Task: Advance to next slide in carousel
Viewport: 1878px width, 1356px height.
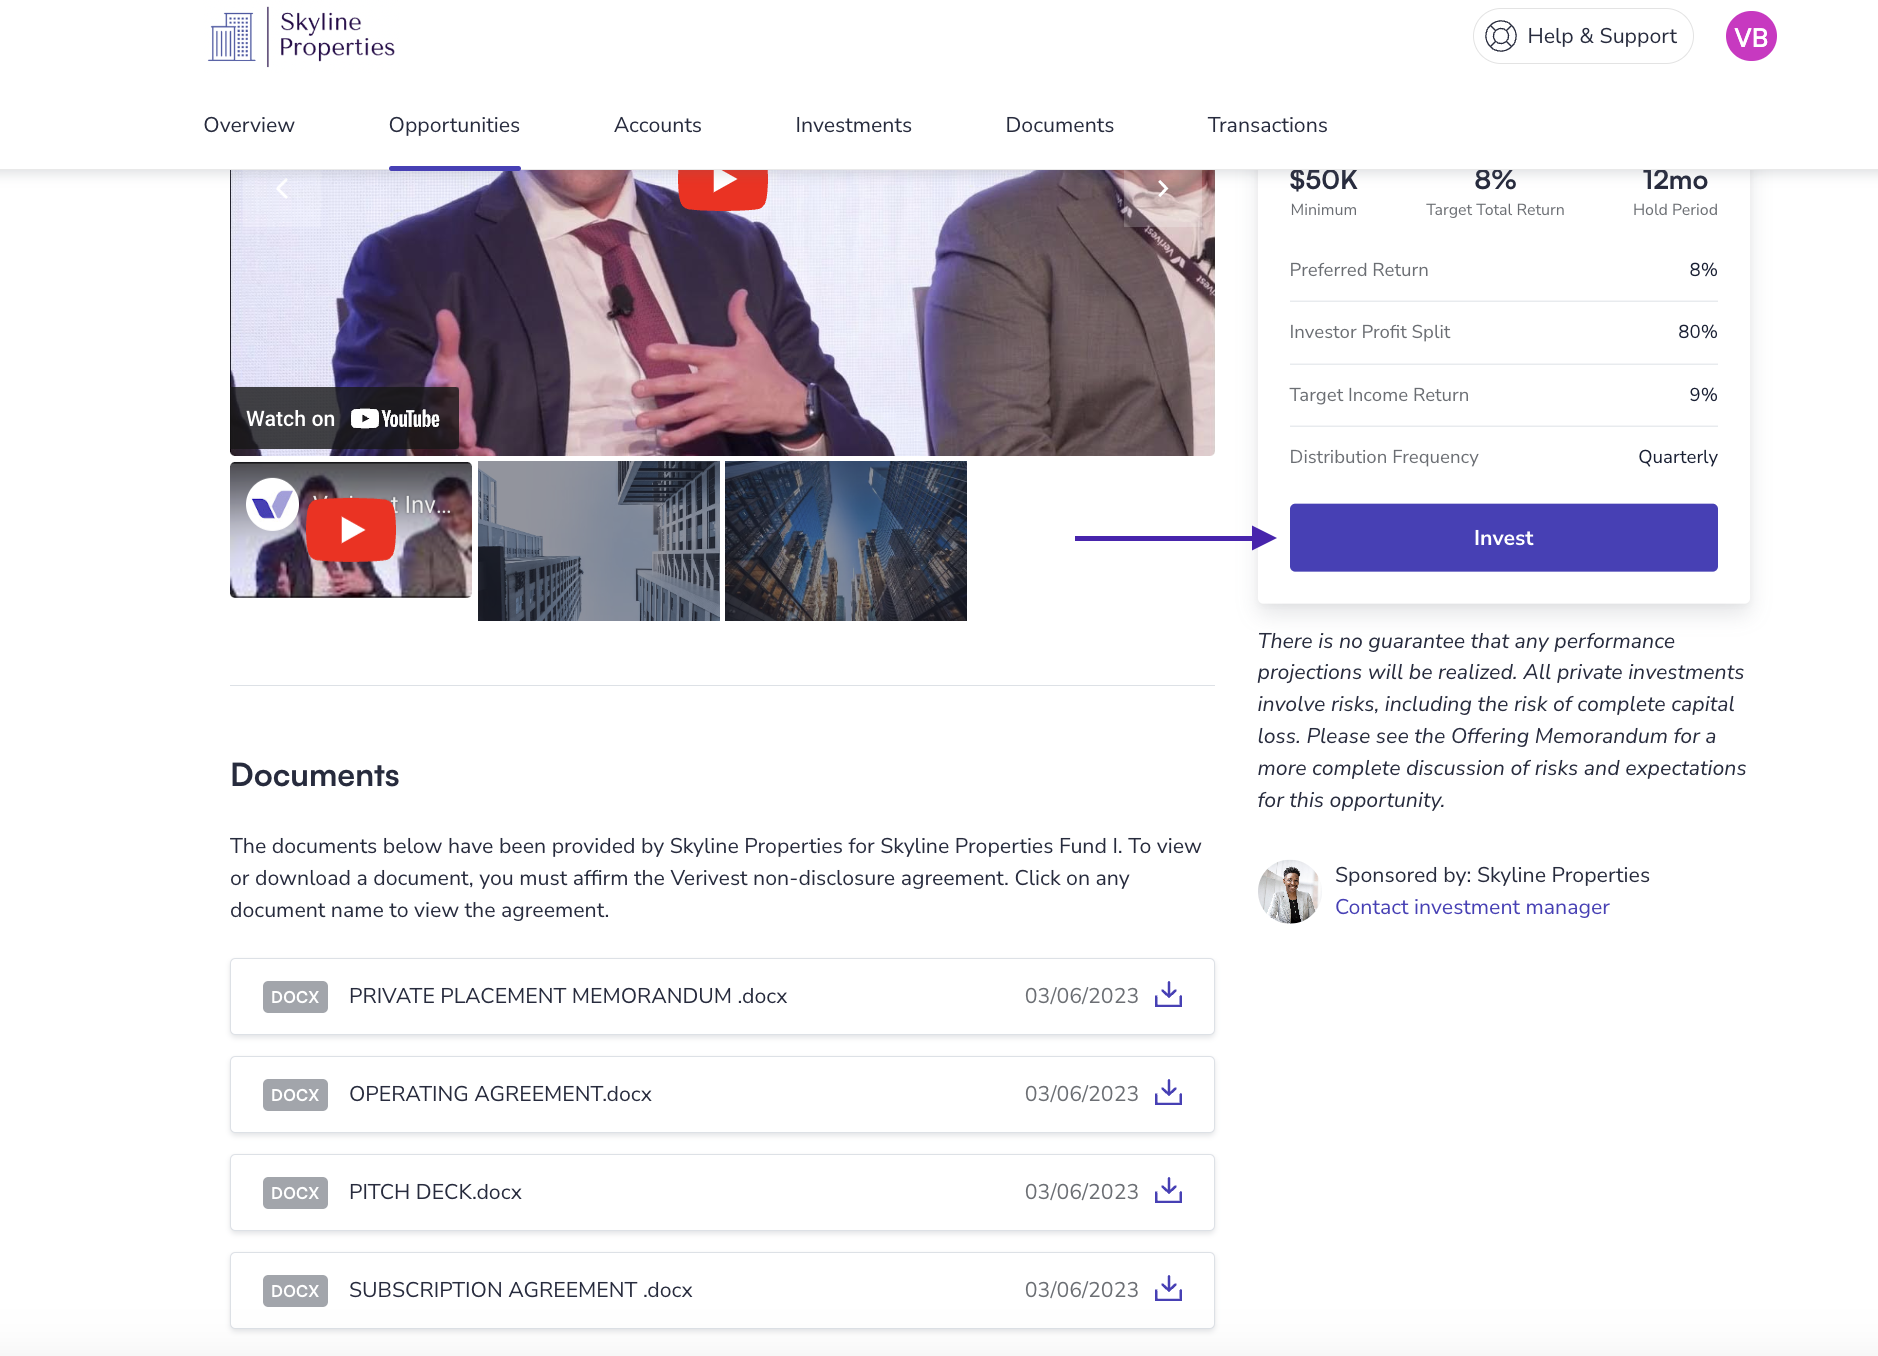Action: [x=1162, y=188]
